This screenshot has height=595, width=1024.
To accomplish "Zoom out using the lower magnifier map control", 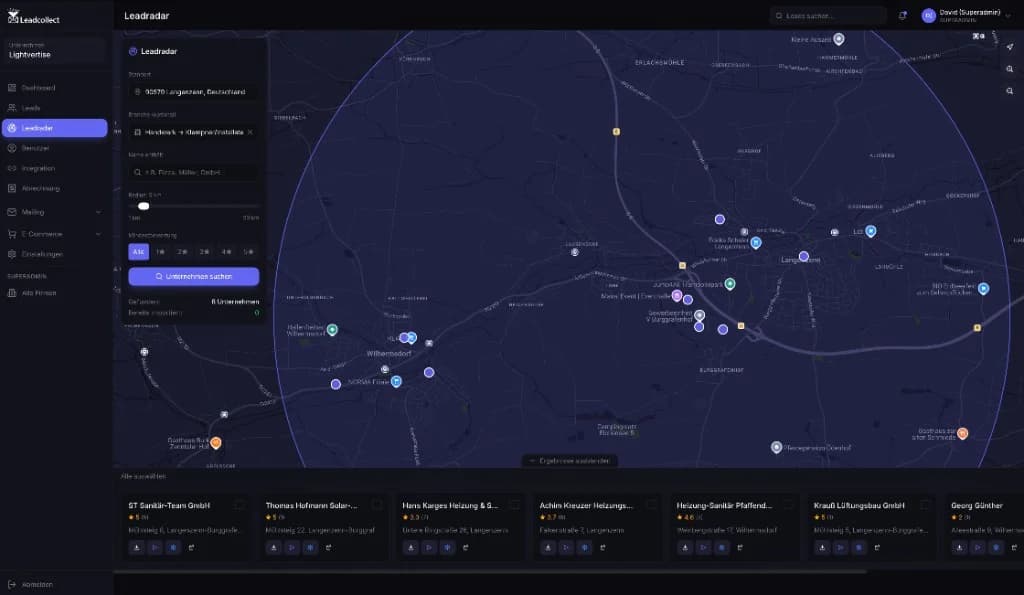I will 1010,91.
